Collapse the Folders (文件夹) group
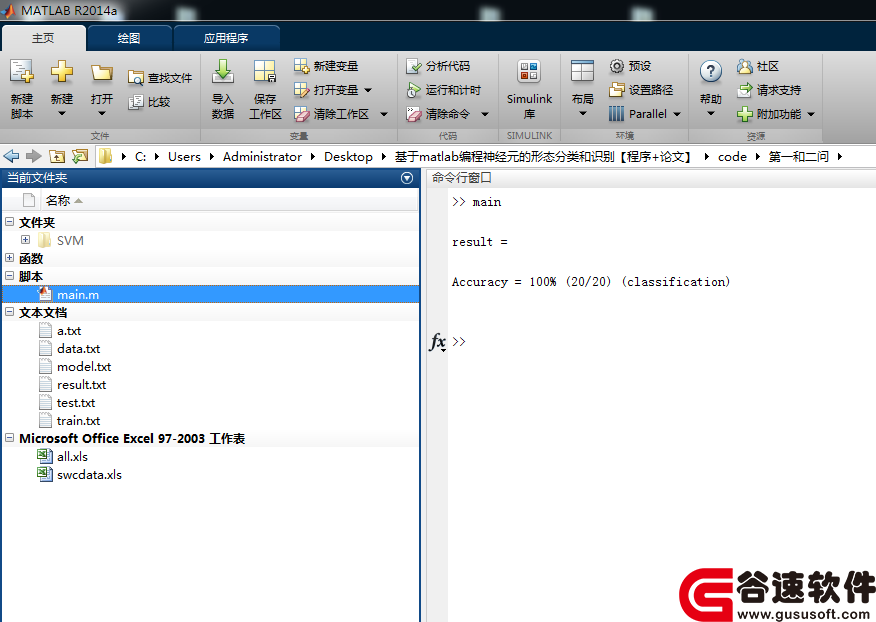 tap(9, 221)
